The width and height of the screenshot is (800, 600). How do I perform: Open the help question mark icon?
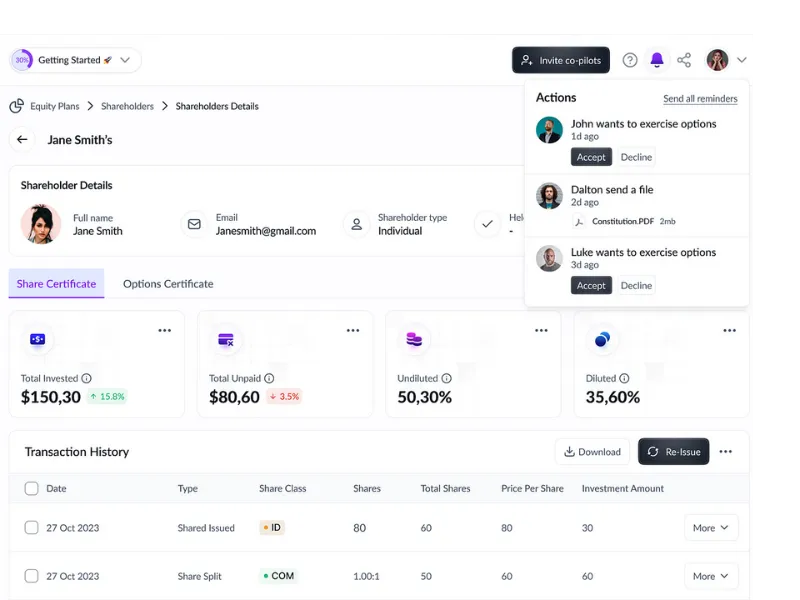[630, 60]
